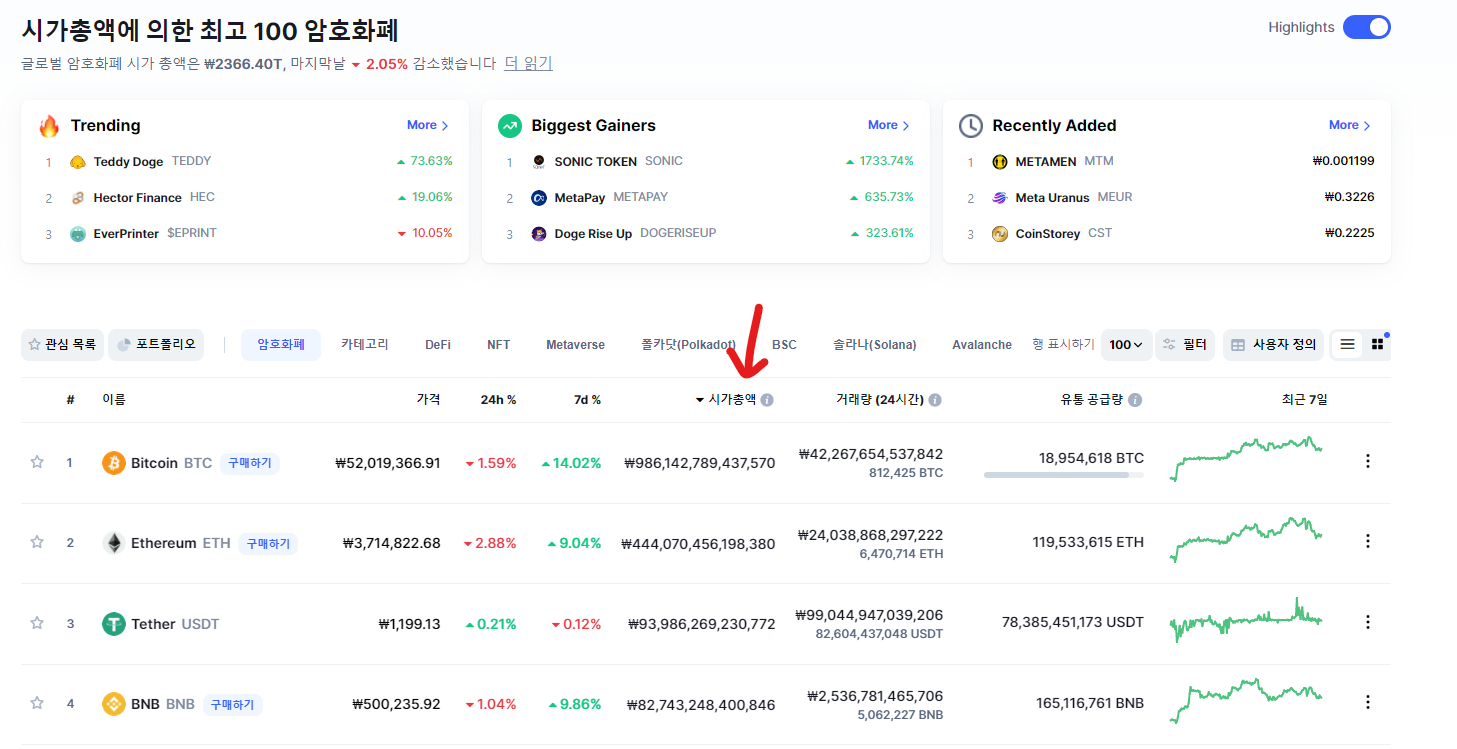Sort by the 이름 column header

(x=114, y=400)
